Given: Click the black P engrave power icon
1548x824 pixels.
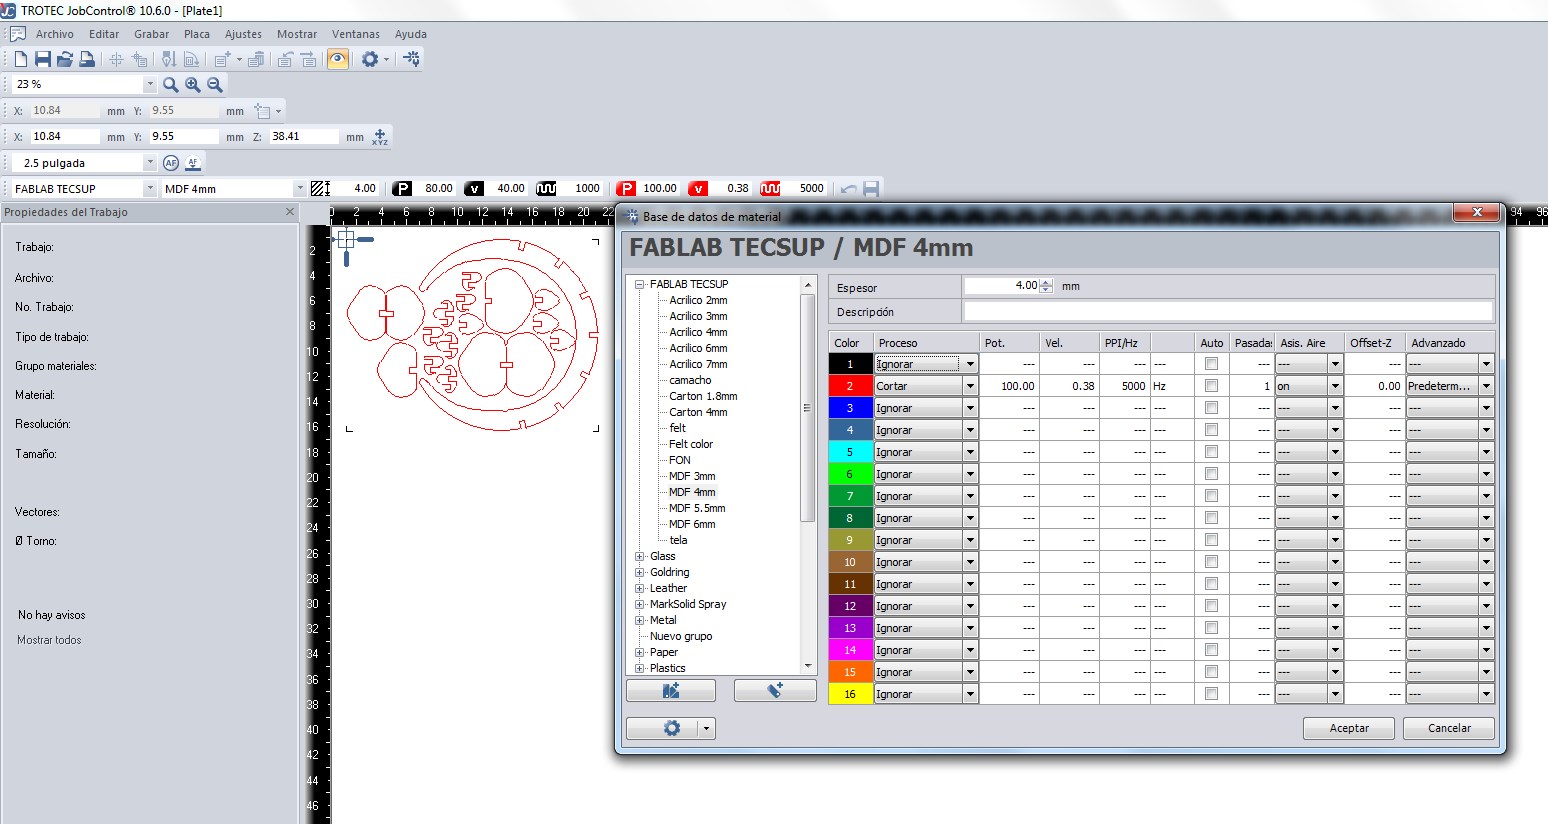Looking at the screenshot, I should 402,188.
